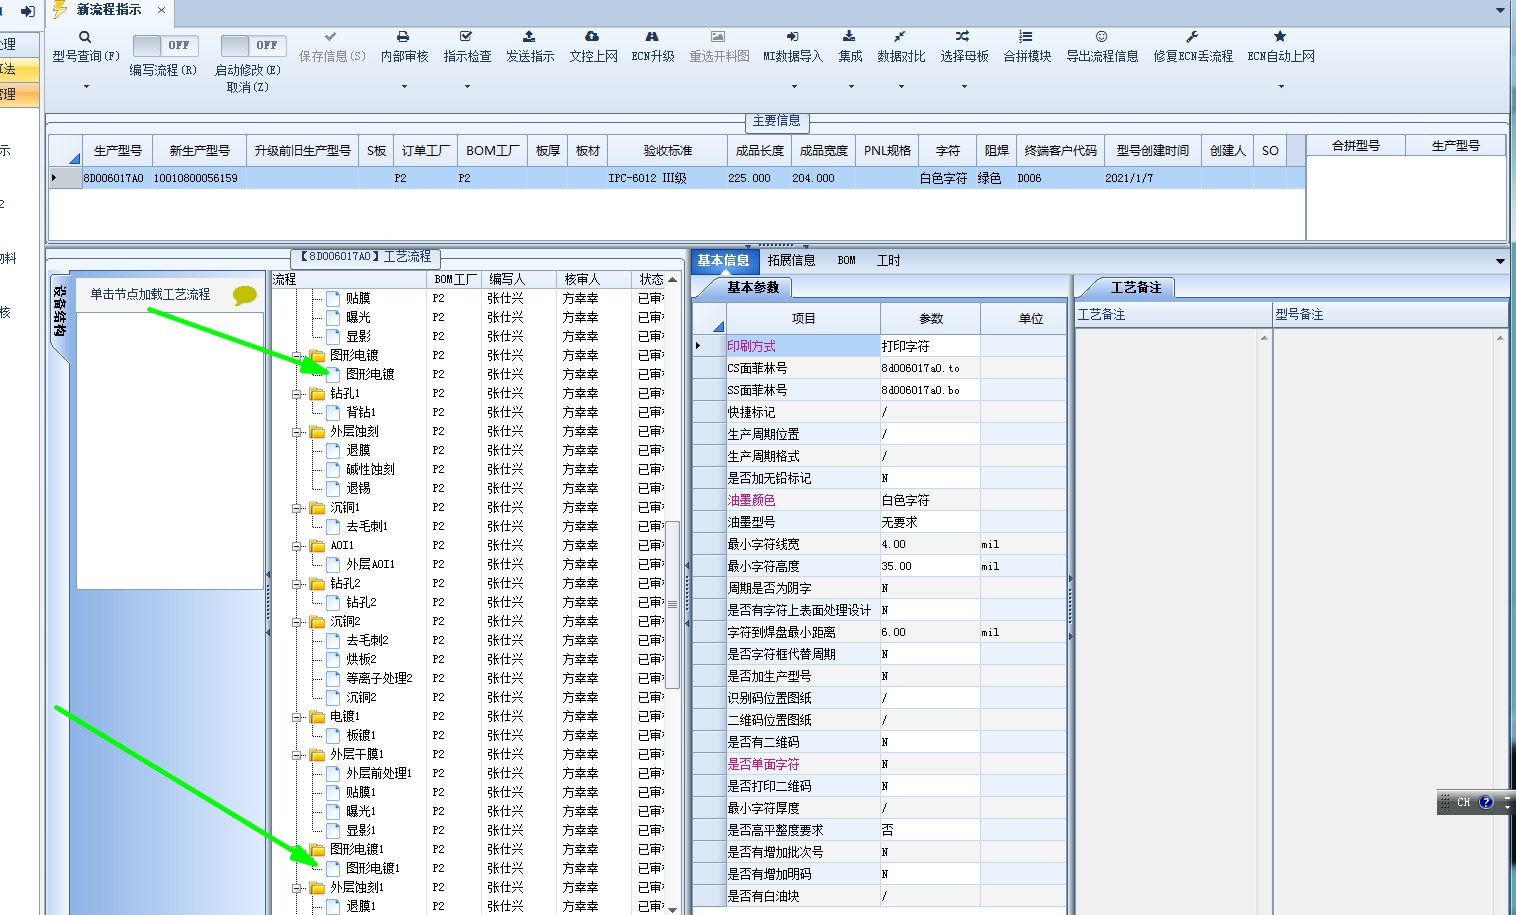Select the 等离子处理2 tree item
This screenshot has height=915, width=1516.
pyautogui.click(x=379, y=678)
